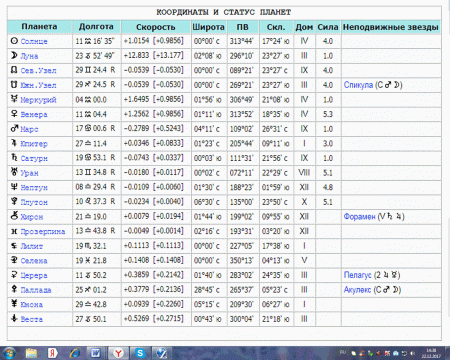Open the Windows Start menu

(x=9, y=353)
